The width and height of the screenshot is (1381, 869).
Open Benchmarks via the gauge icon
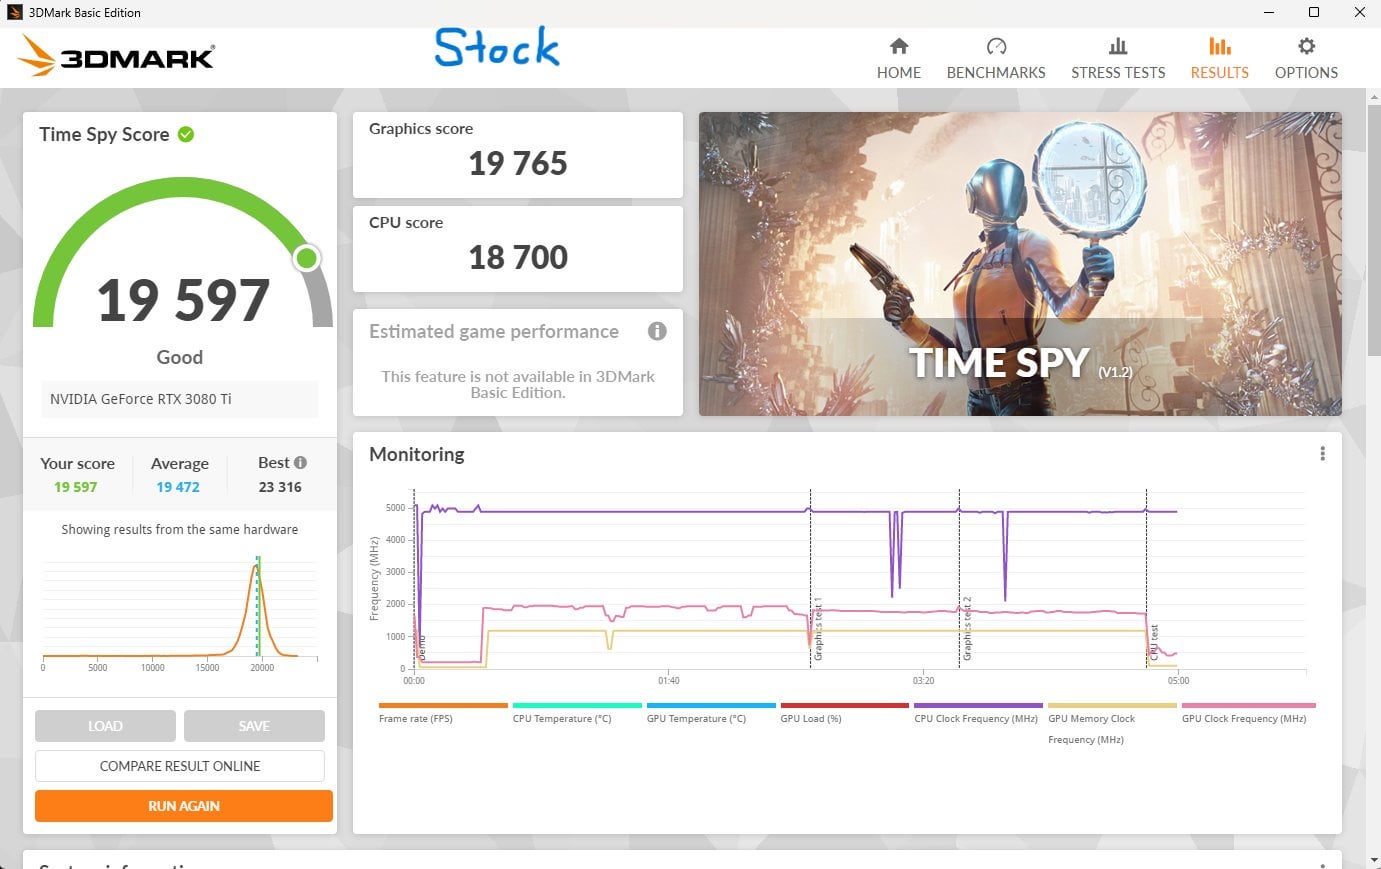(x=996, y=46)
